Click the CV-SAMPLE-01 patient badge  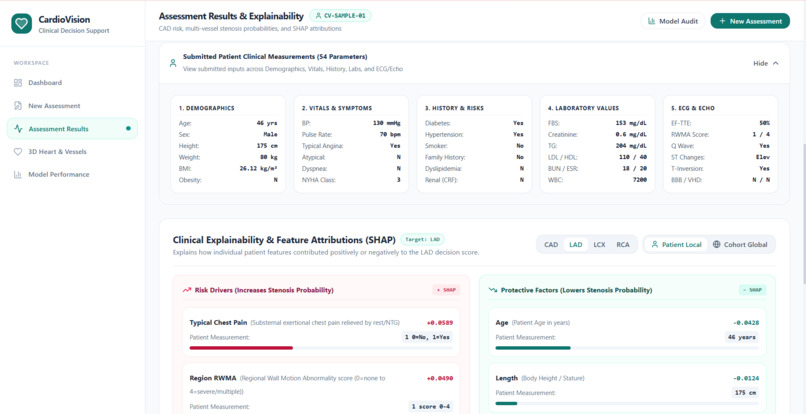click(340, 16)
